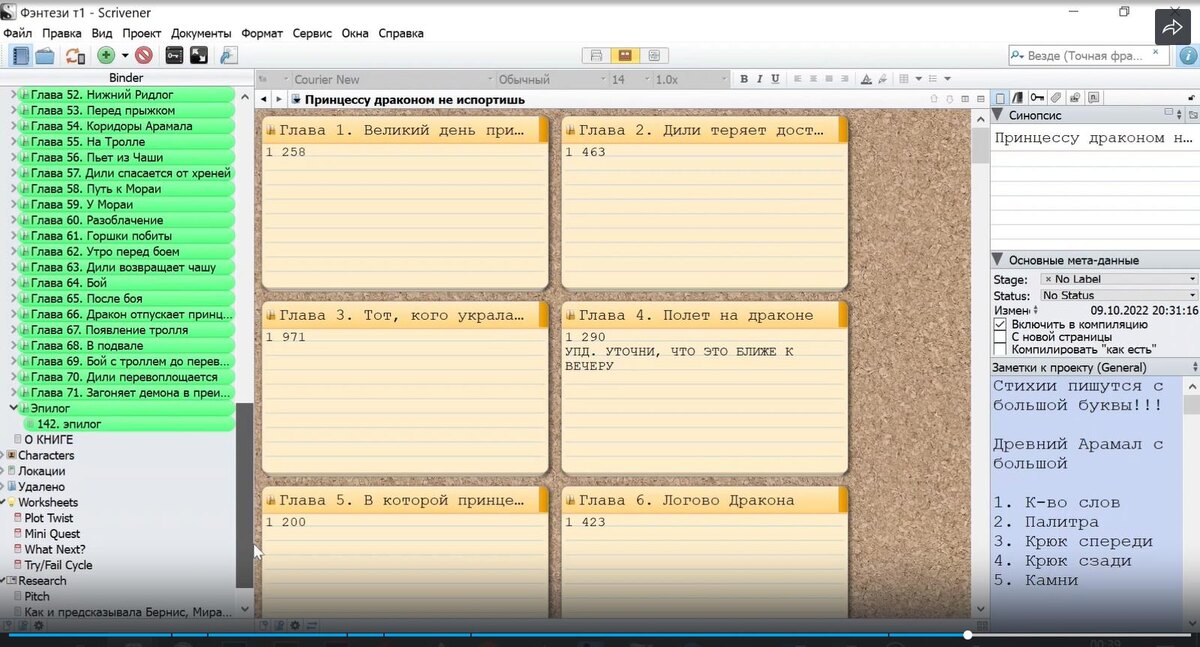Open "Plot Twist" worksheet in Binder
The width and height of the screenshot is (1200, 647).
point(49,518)
